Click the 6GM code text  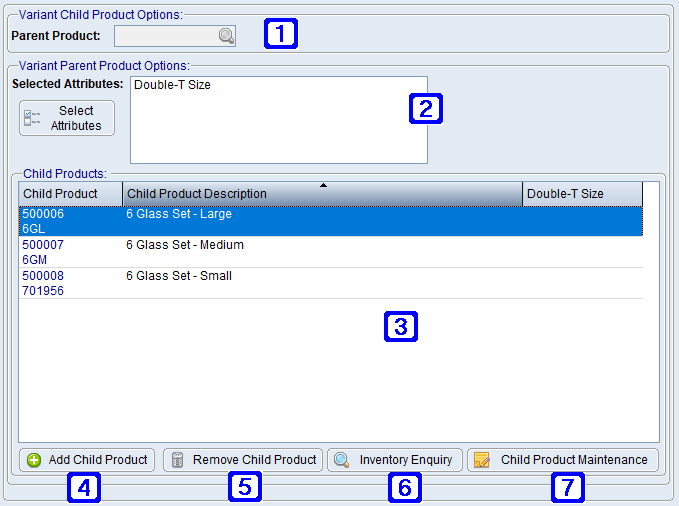pyautogui.click(x=35, y=260)
